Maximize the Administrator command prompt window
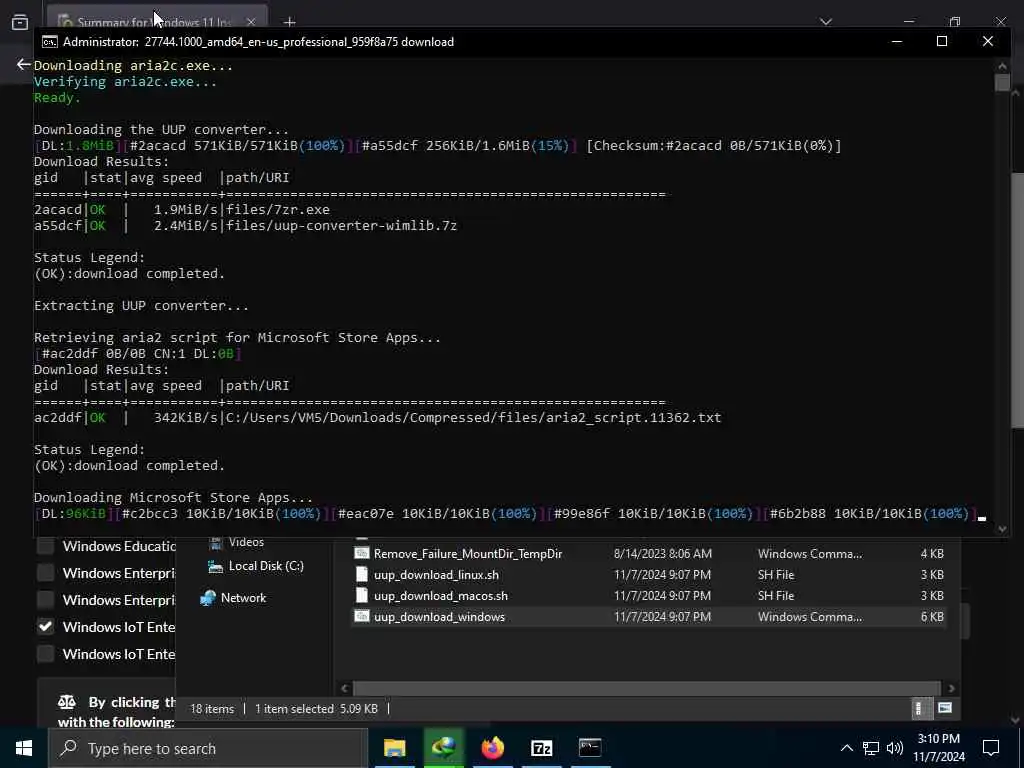 942,41
